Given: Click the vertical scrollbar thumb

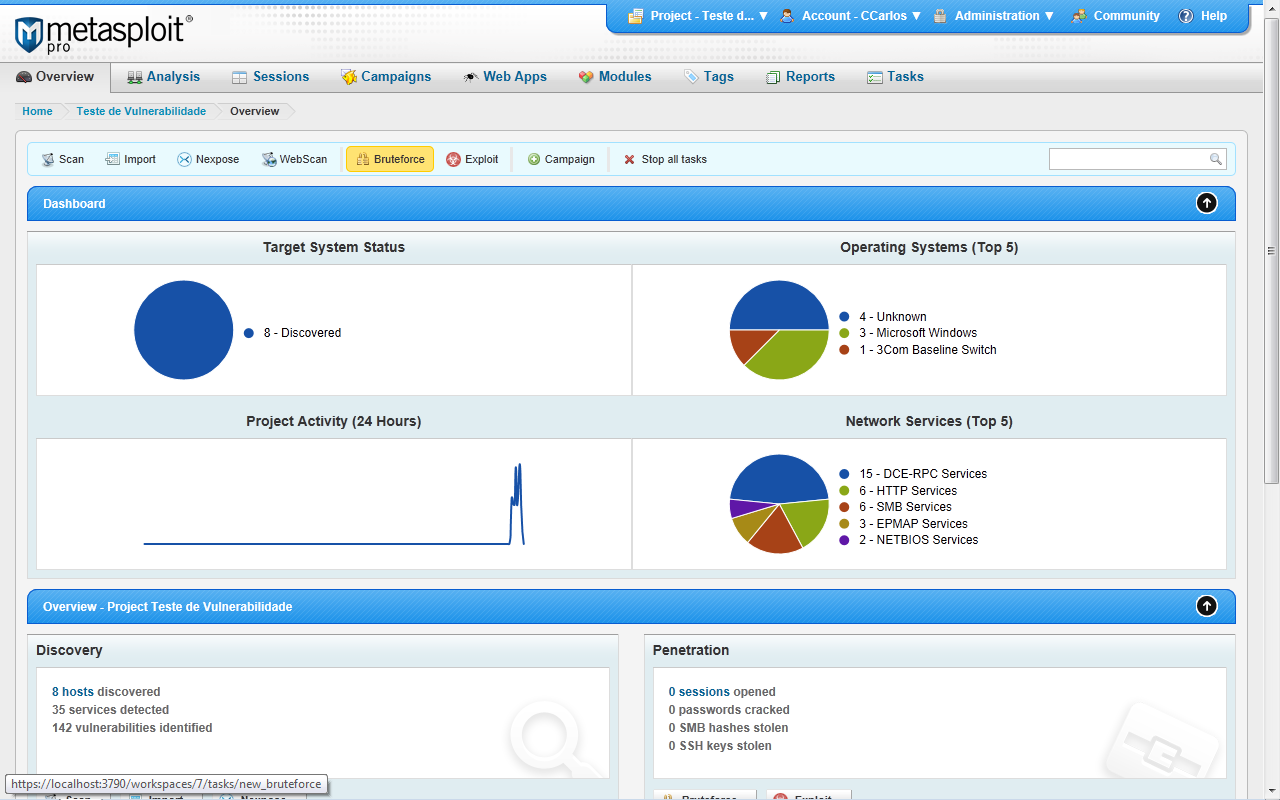Looking at the screenshot, I should click(1272, 250).
